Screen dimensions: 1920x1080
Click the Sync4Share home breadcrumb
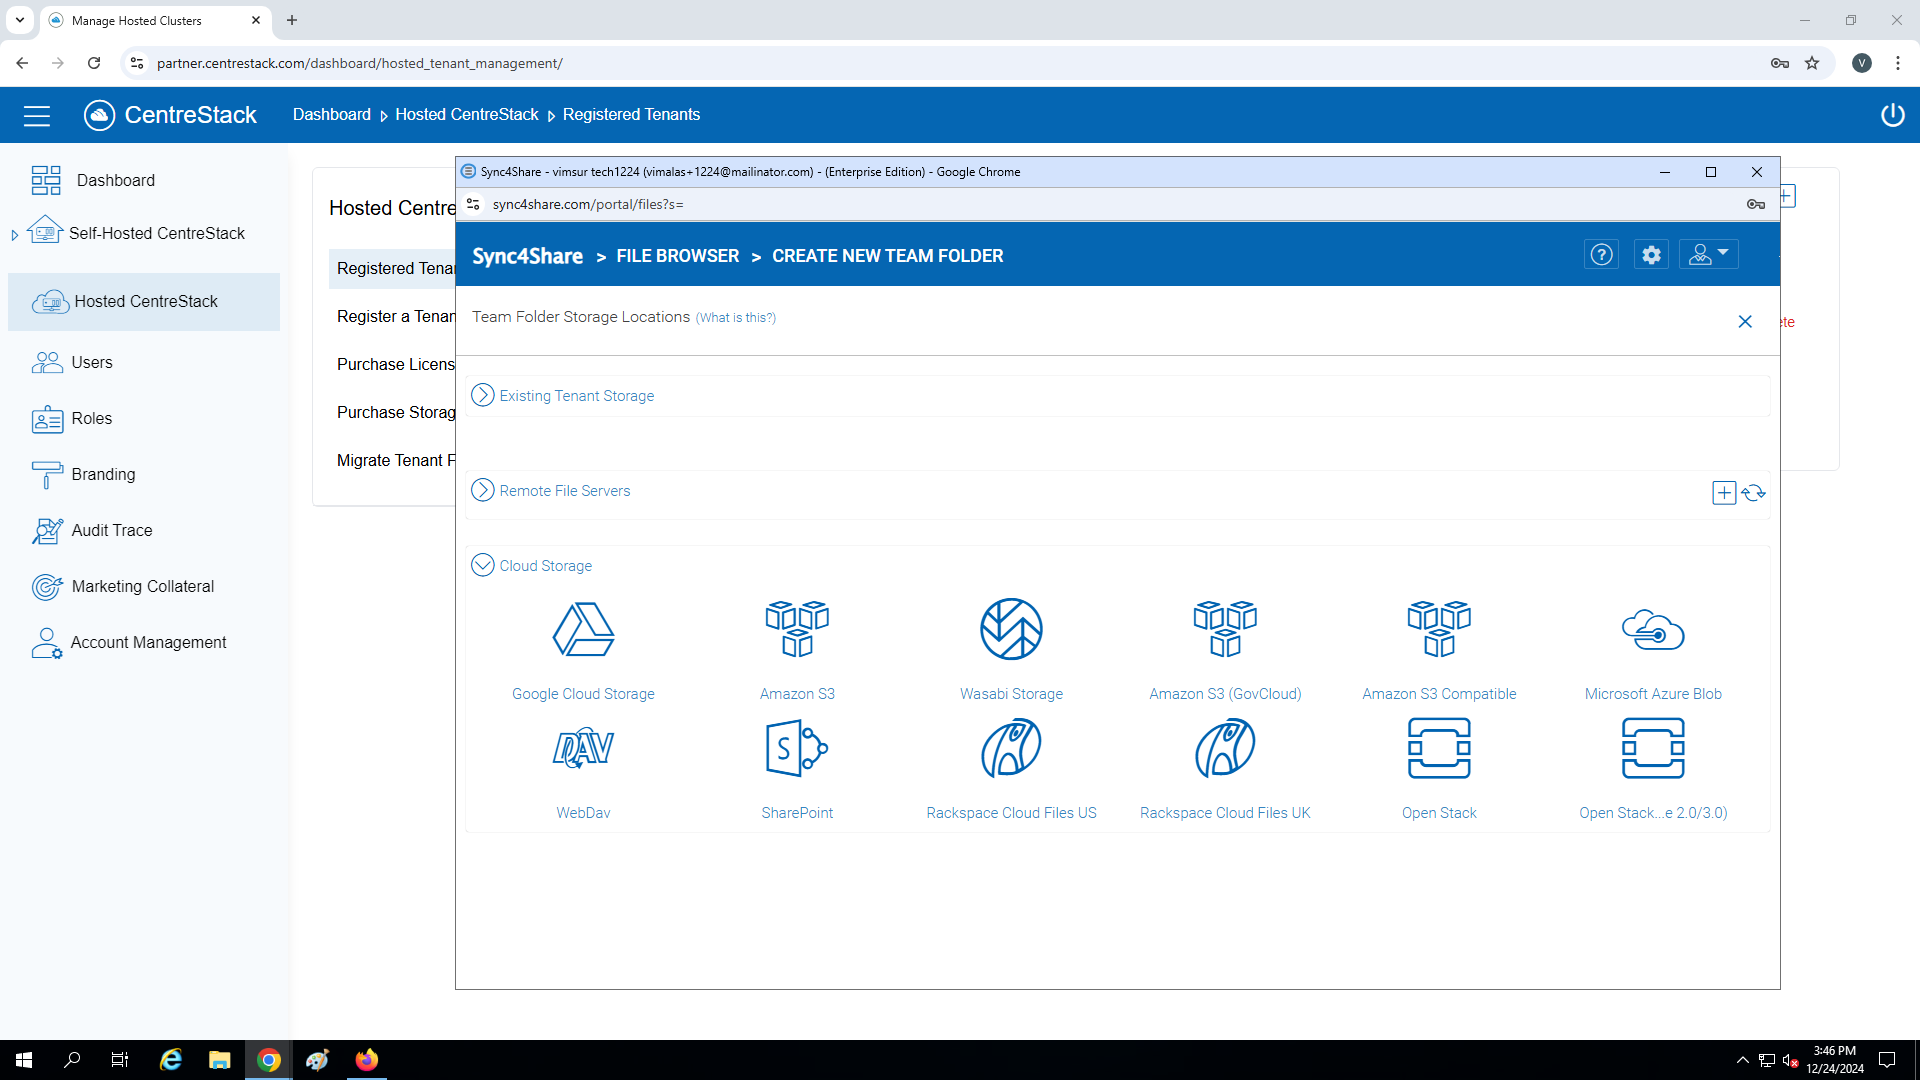click(x=527, y=256)
